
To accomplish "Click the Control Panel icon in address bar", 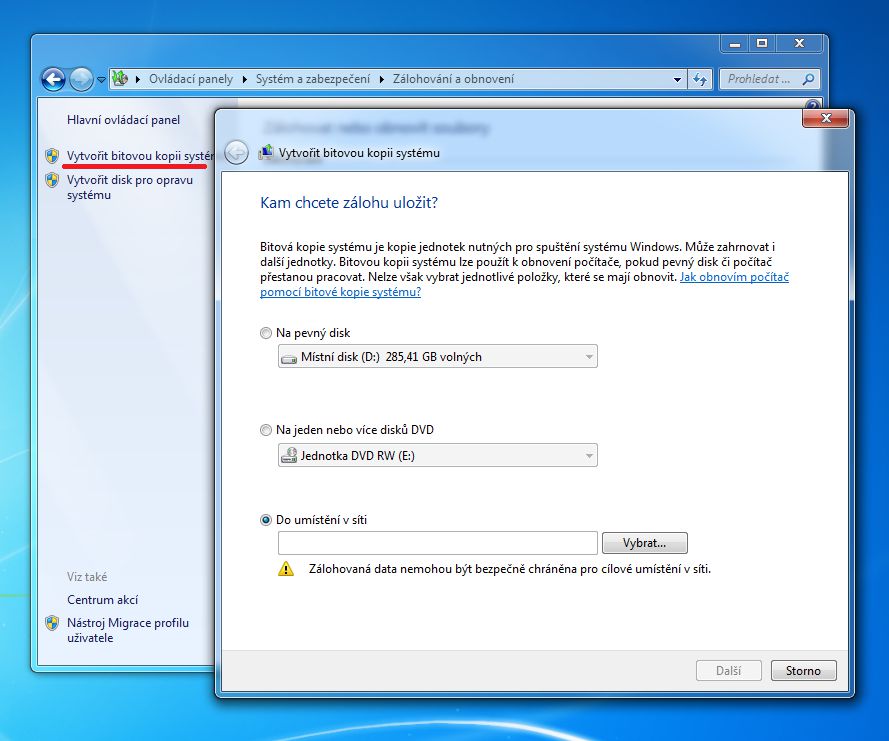I will 120,79.
